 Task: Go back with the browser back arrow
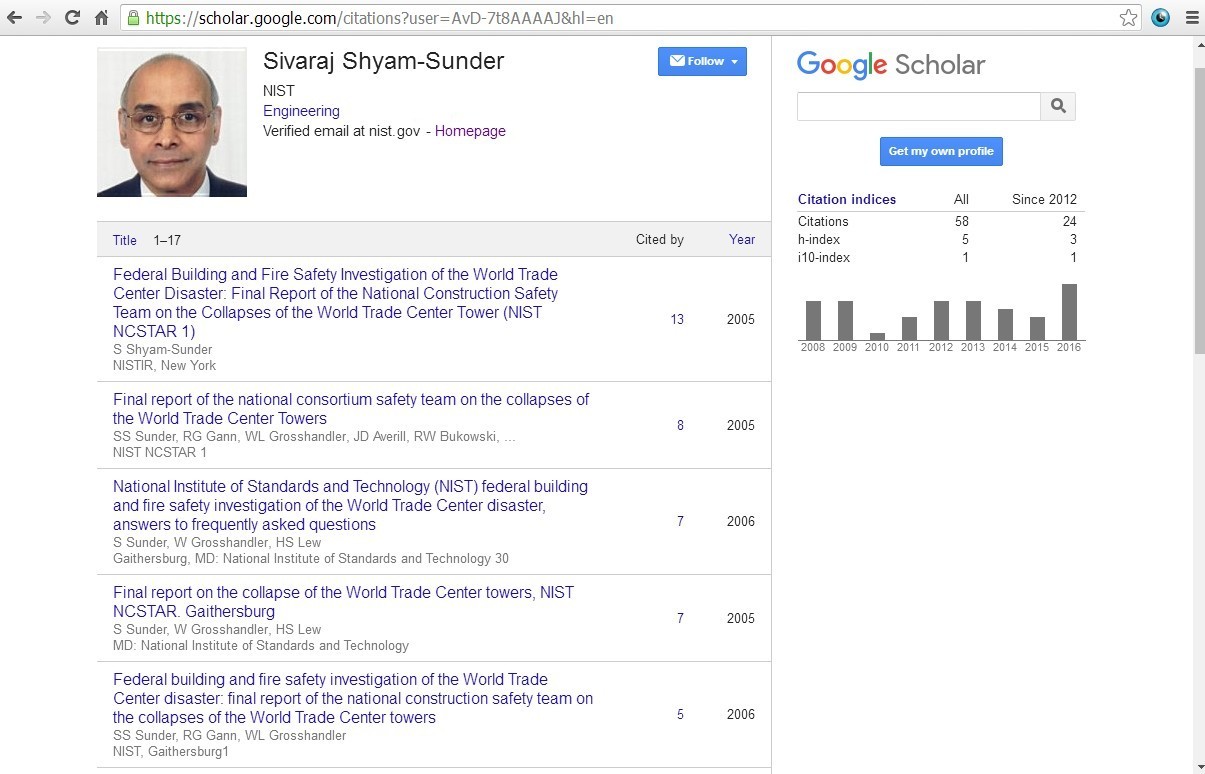point(14,17)
